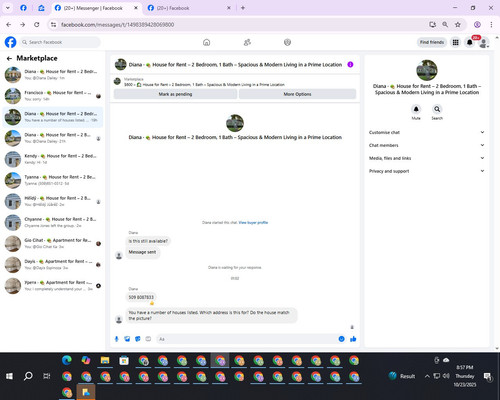500x400 pixels.
Task: Open Yperra's Apartment for Rent conversation
Action: (53, 286)
